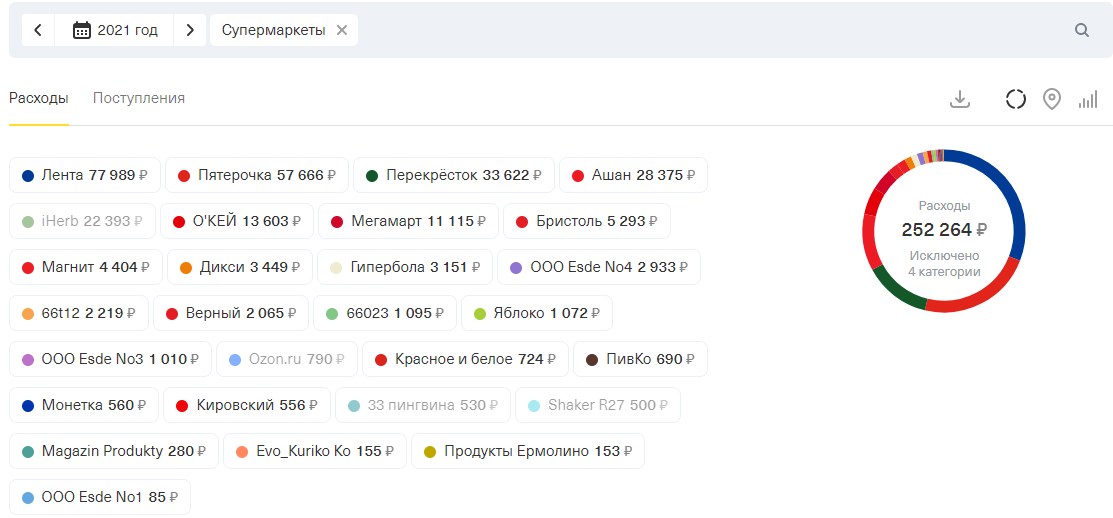1113x518 pixels.
Task: Toggle the Пятерочка 57 666 ₽ chip
Action: point(257,175)
